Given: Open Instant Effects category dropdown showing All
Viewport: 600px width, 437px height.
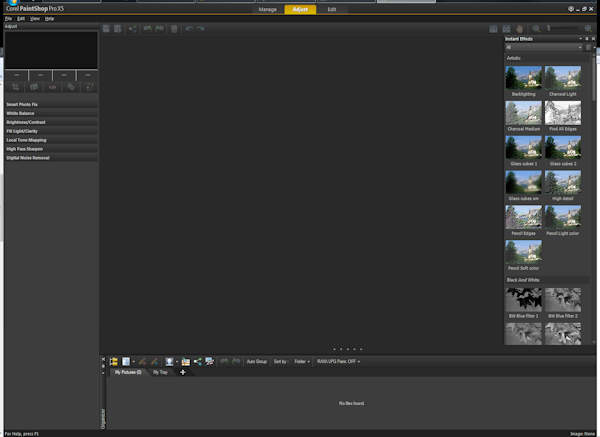Looking at the screenshot, I should (x=544, y=47).
